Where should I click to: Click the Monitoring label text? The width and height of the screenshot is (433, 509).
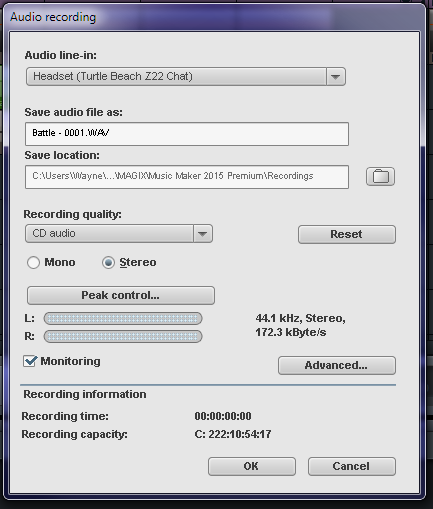70,361
